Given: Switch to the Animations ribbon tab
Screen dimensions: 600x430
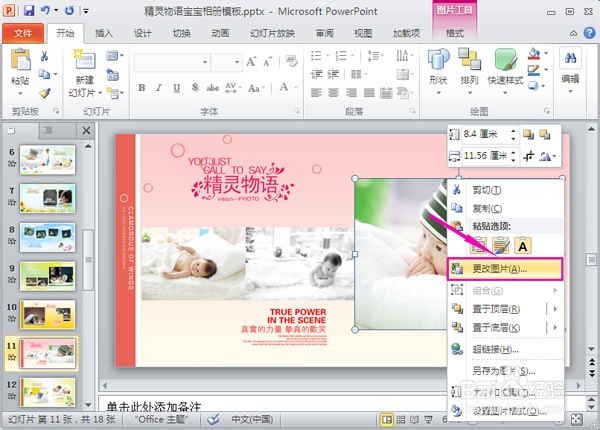Looking at the screenshot, I should [220, 33].
